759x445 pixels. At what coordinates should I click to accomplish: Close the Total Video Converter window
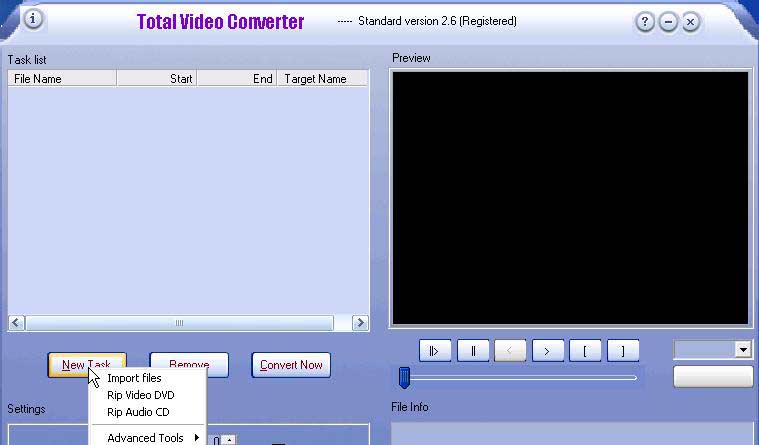[x=691, y=22]
